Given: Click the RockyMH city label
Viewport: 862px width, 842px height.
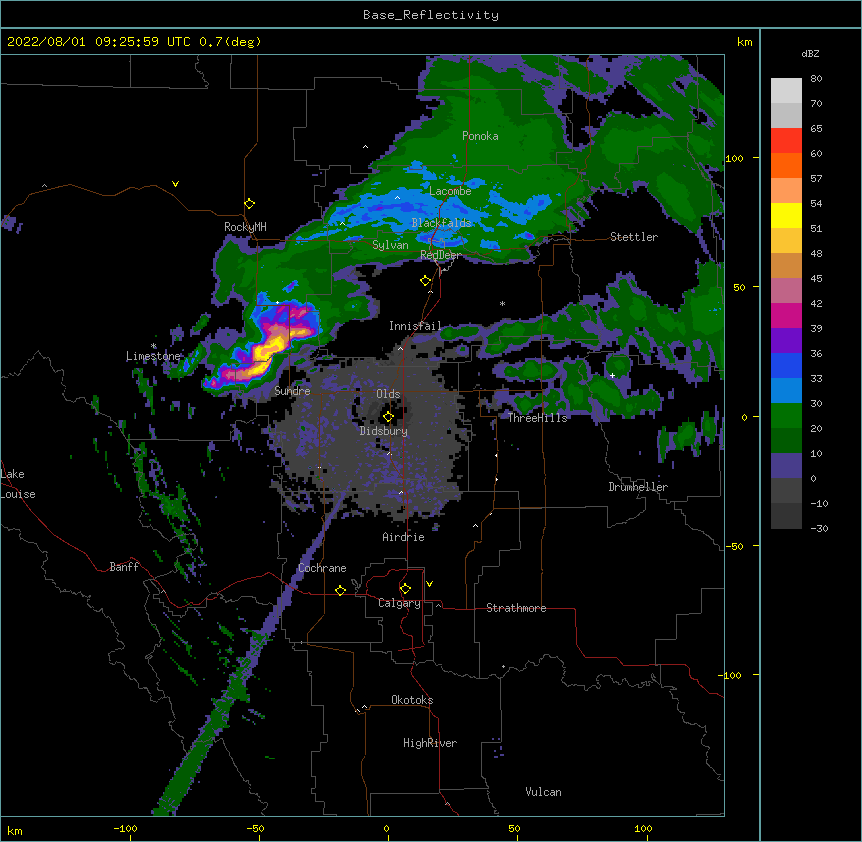Looking at the screenshot, I should coord(245,226).
